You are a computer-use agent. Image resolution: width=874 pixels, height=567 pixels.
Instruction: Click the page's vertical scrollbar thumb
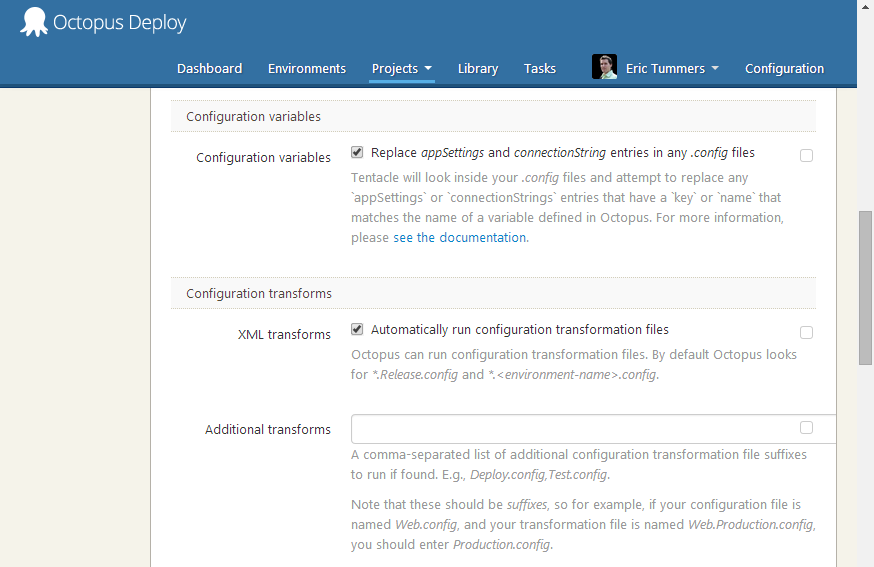(x=865, y=288)
